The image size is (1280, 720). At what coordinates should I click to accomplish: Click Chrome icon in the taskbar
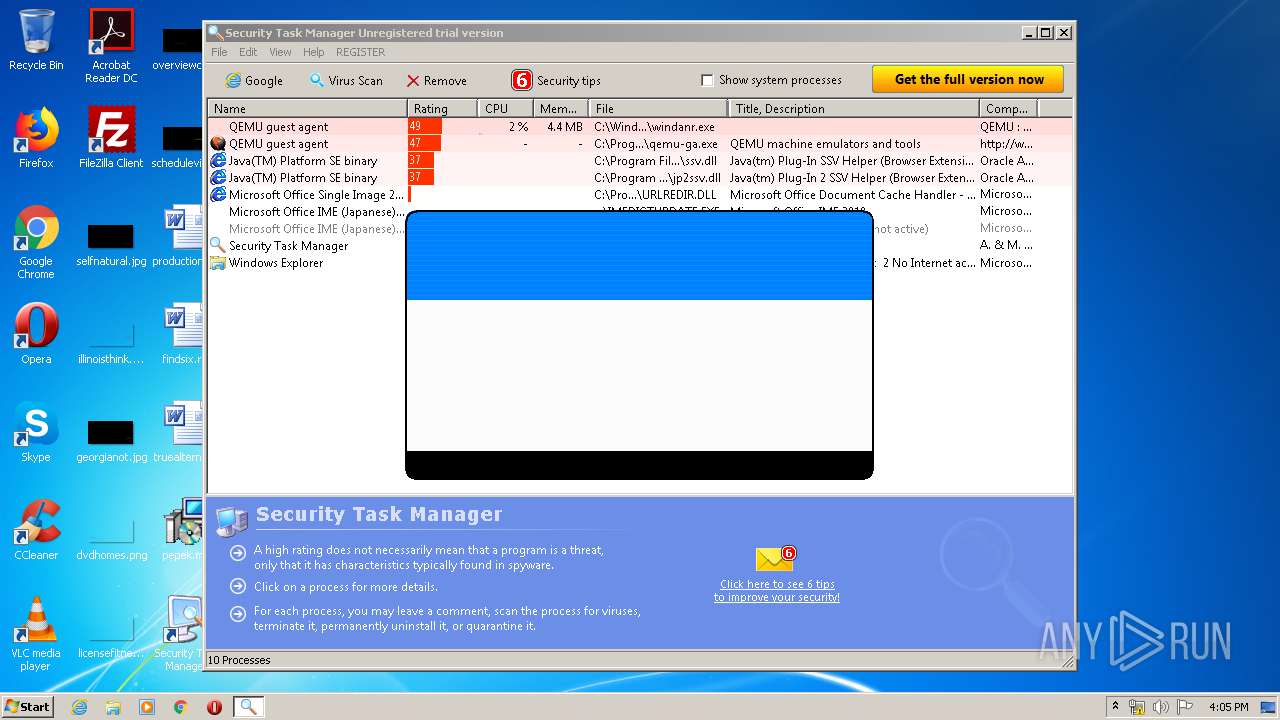pyautogui.click(x=181, y=707)
